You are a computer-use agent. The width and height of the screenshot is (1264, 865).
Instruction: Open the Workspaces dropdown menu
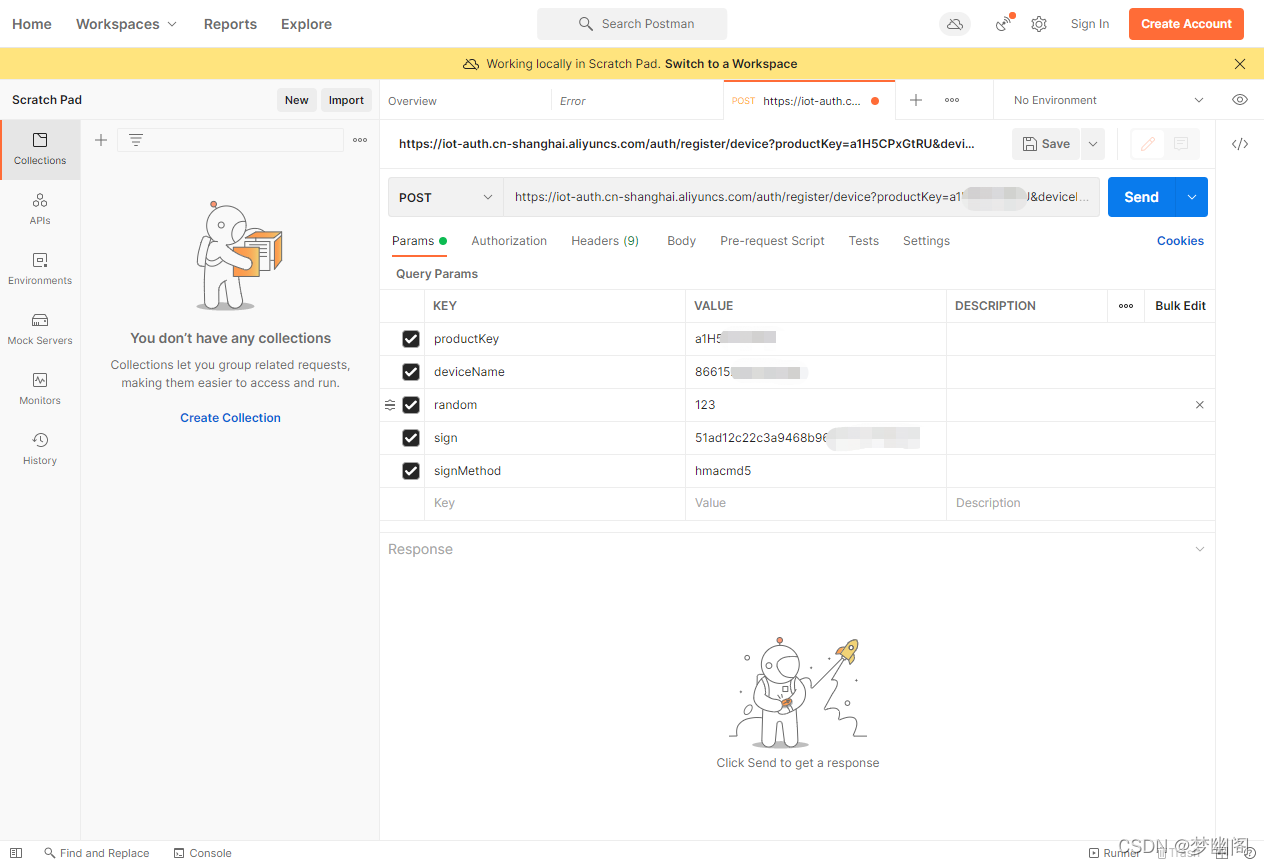pyautogui.click(x=126, y=24)
